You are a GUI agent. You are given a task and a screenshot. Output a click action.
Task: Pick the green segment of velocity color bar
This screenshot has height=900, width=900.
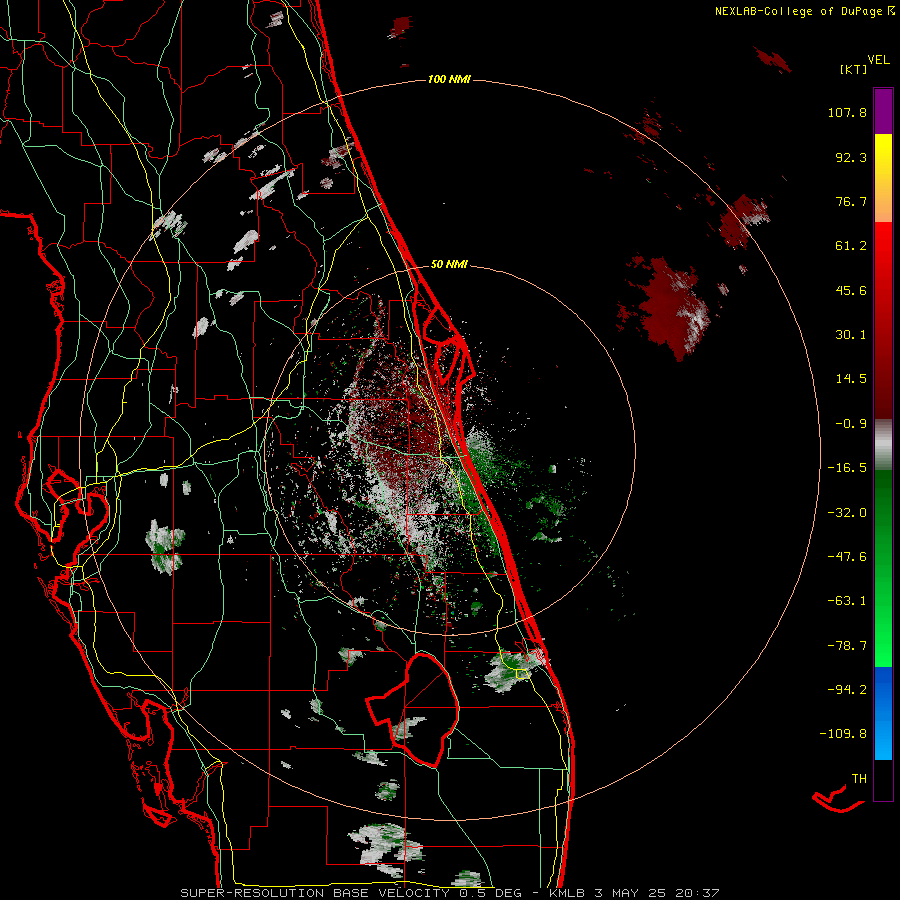pyautogui.click(x=883, y=568)
